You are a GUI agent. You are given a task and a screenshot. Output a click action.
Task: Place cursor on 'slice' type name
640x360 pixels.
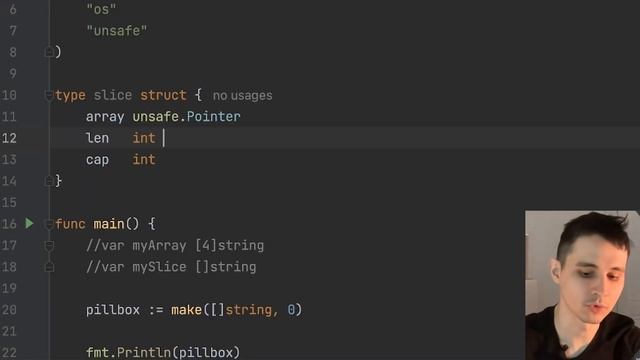point(113,95)
